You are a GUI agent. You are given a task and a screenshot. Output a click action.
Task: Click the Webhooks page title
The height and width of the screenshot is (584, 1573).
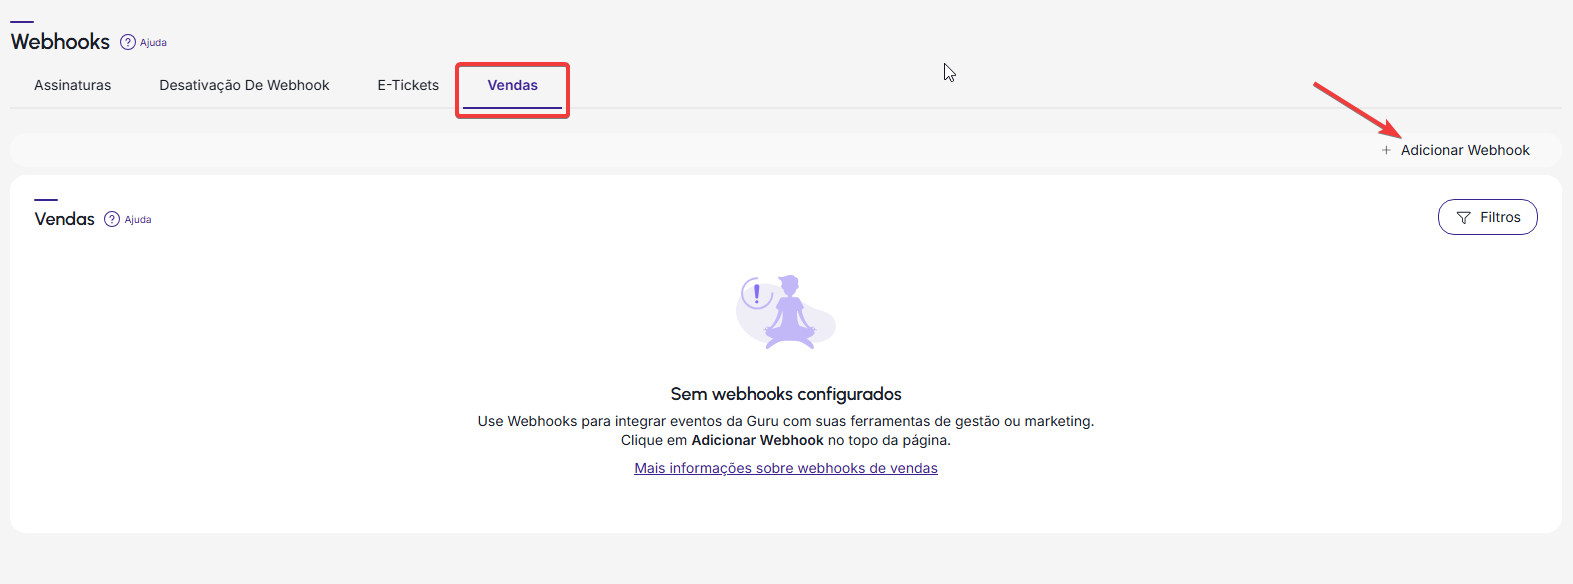point(60,42)
